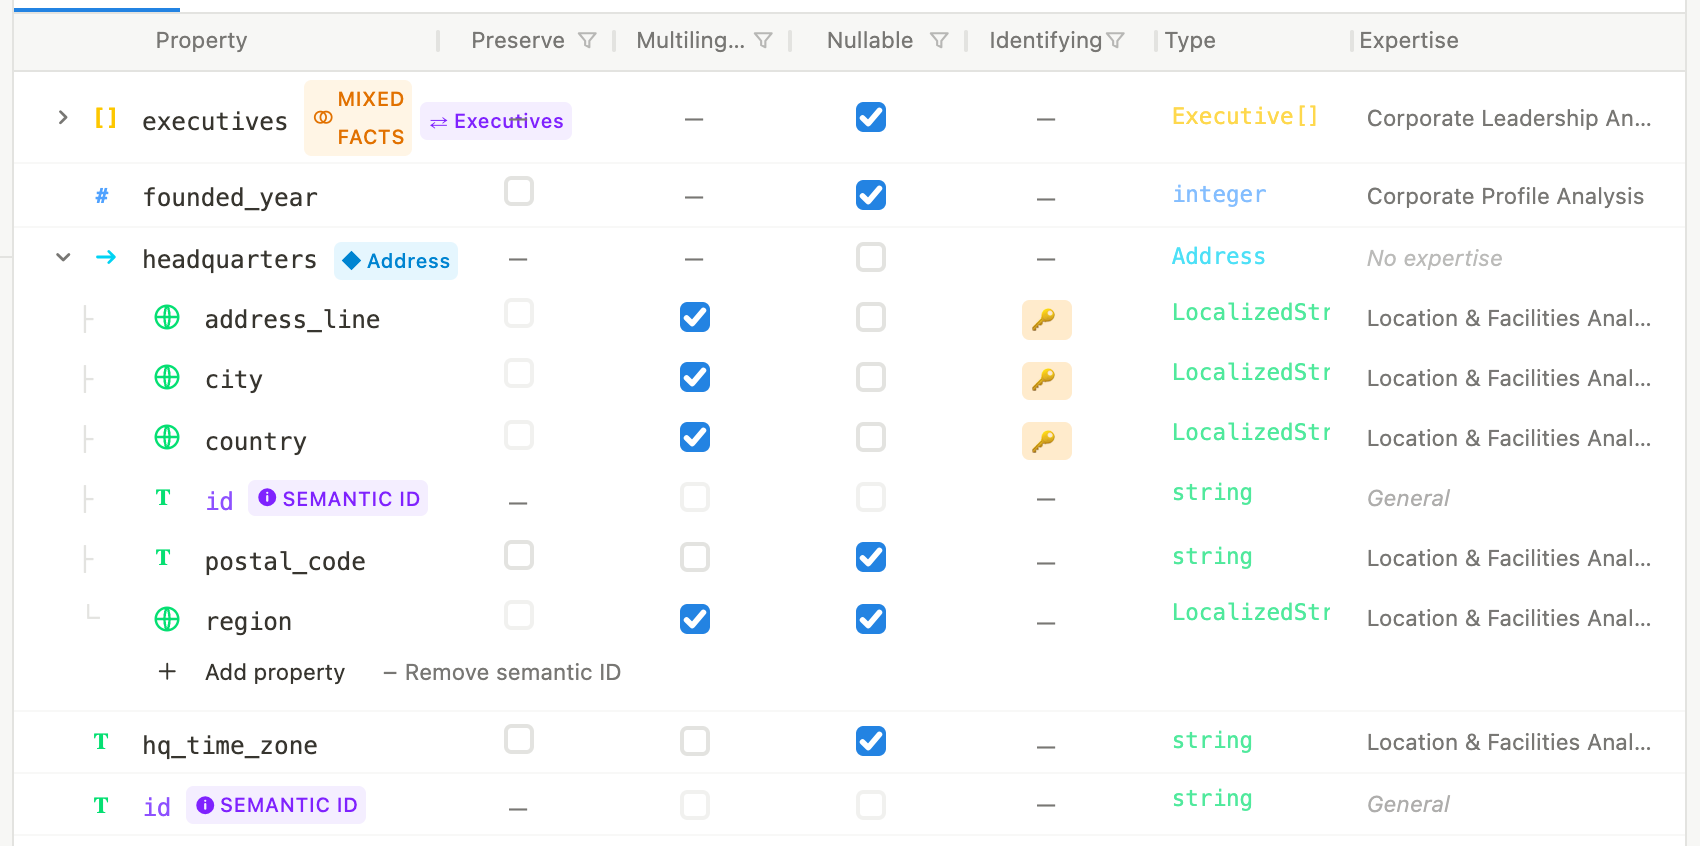The width and height of the screenshot is (1700, 846).
Task: Click the globe icon next to region
Action: 167,619
